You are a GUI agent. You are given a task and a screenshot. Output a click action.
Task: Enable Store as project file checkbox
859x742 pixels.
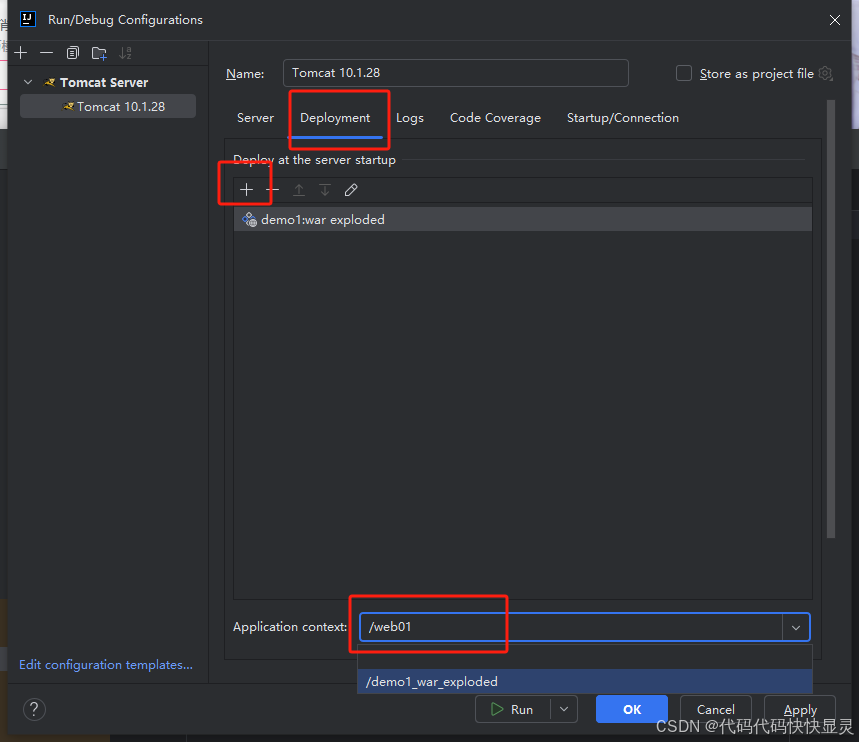[684, 73]
